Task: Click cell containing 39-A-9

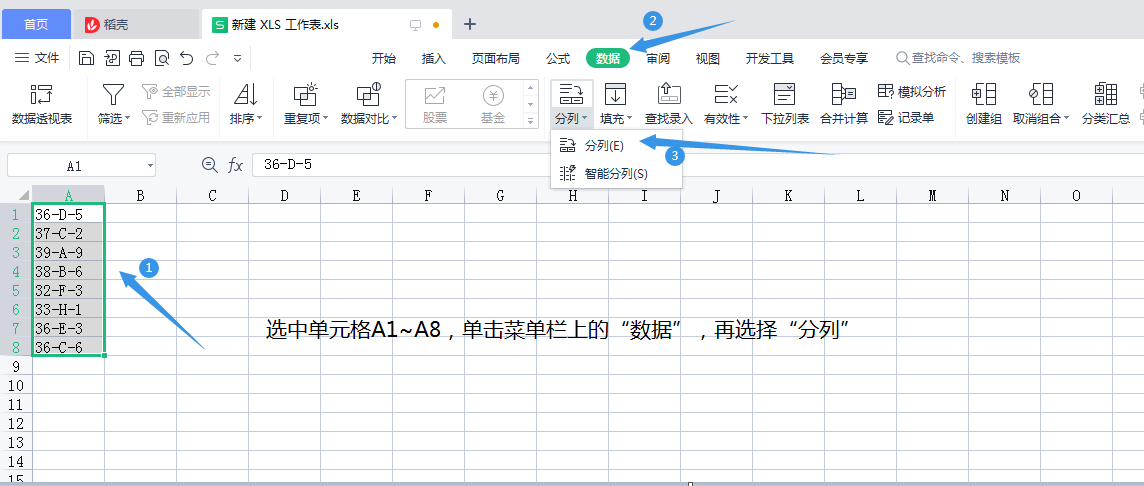Action: point(69,252)
